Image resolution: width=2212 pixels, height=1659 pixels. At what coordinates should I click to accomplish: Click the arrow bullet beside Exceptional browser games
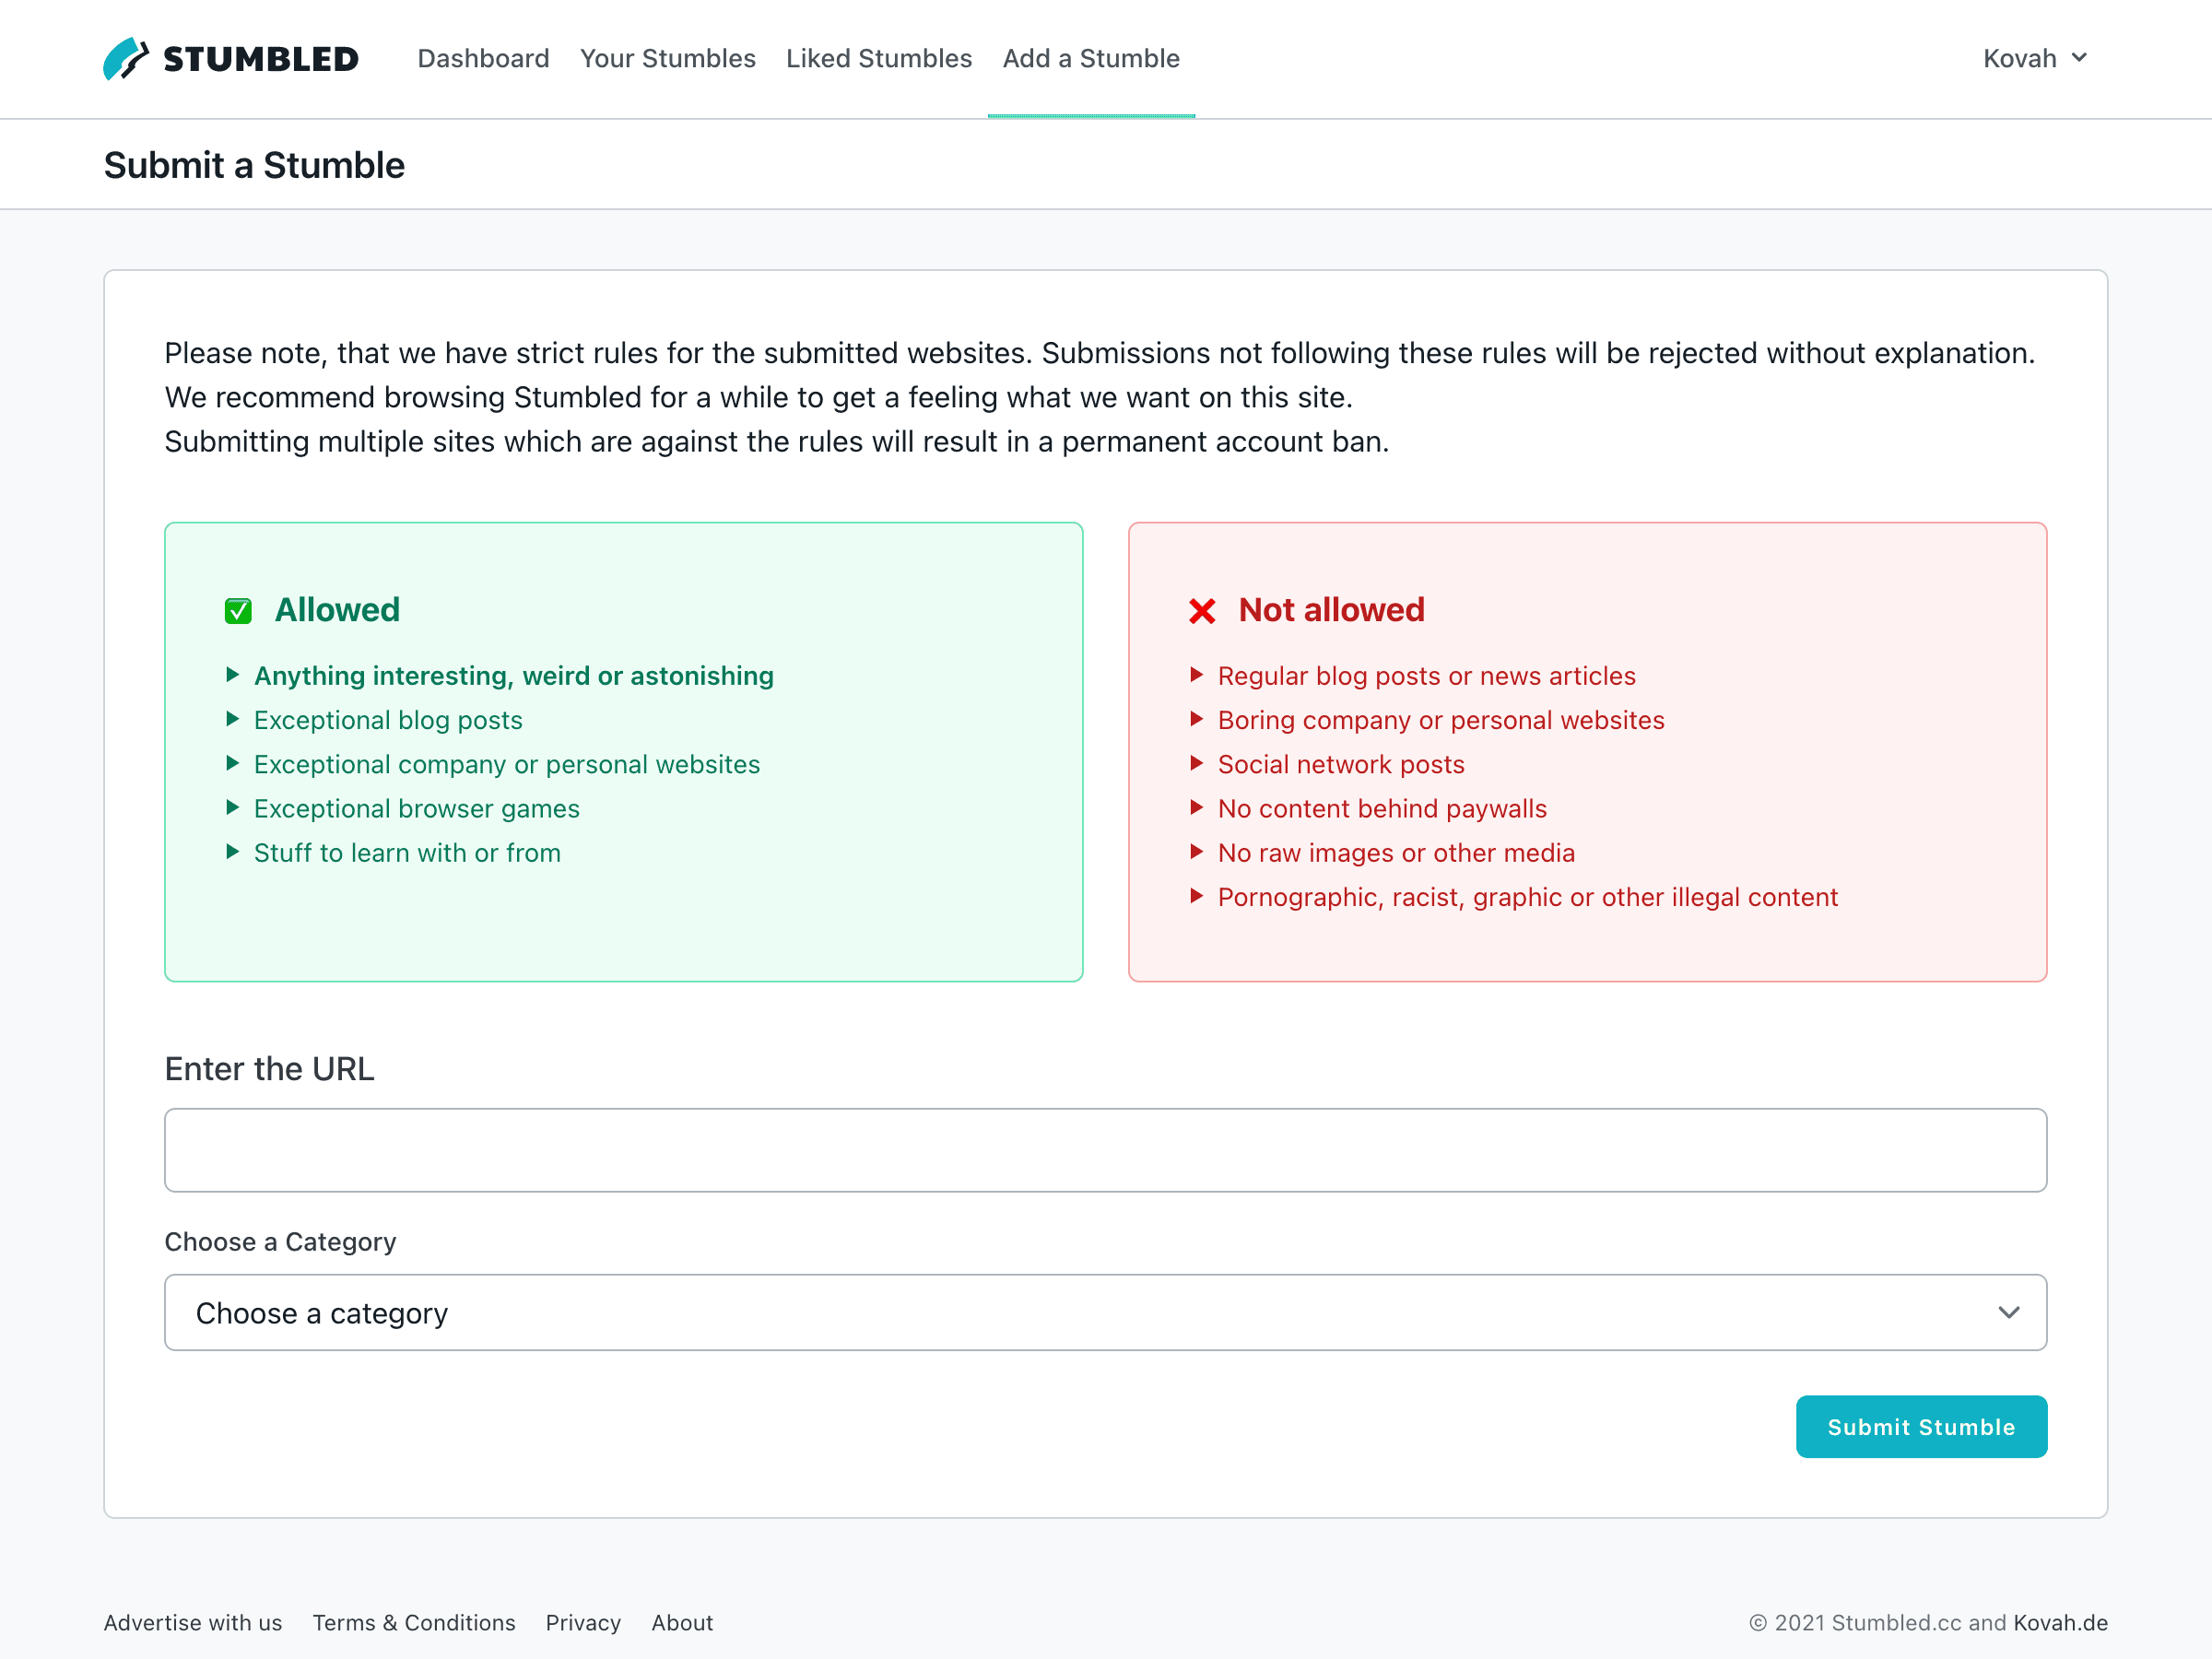click(x=233, y=807)
